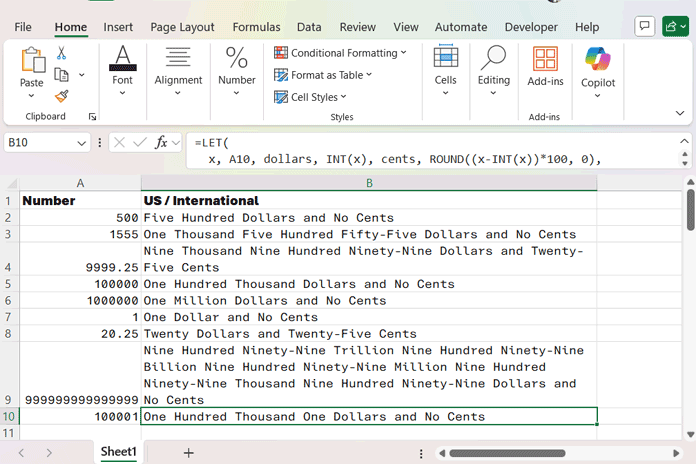Image resolution: width=696 pixels, height=464 pixels.
Task: Open the Number percent group icon
Action: click(237, 57)
